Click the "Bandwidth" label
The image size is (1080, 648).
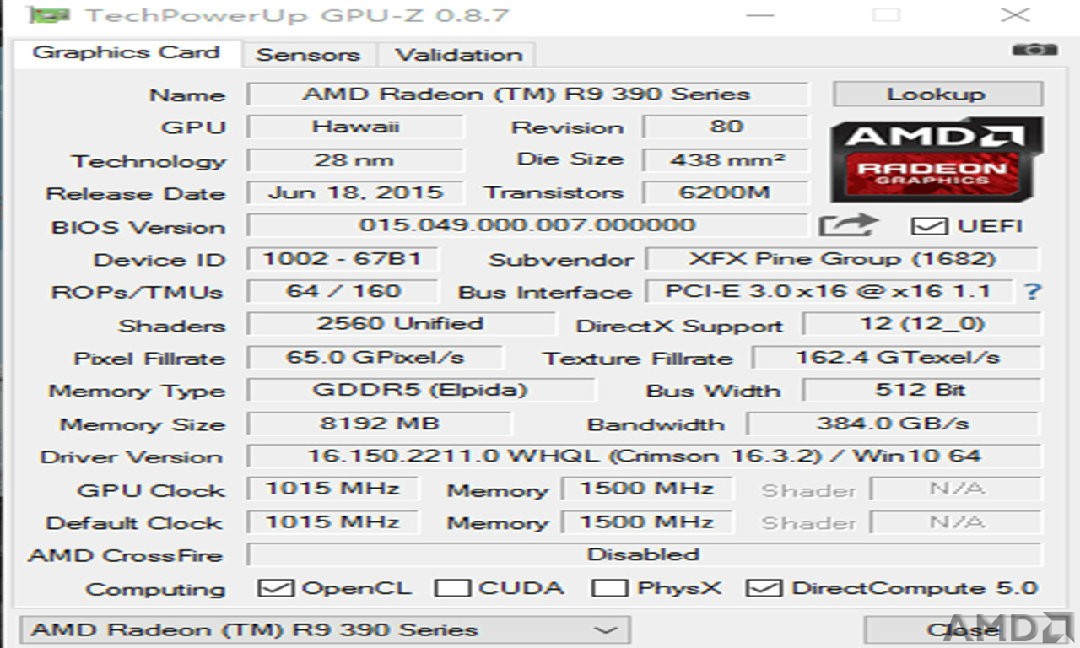tap(655, 425)
